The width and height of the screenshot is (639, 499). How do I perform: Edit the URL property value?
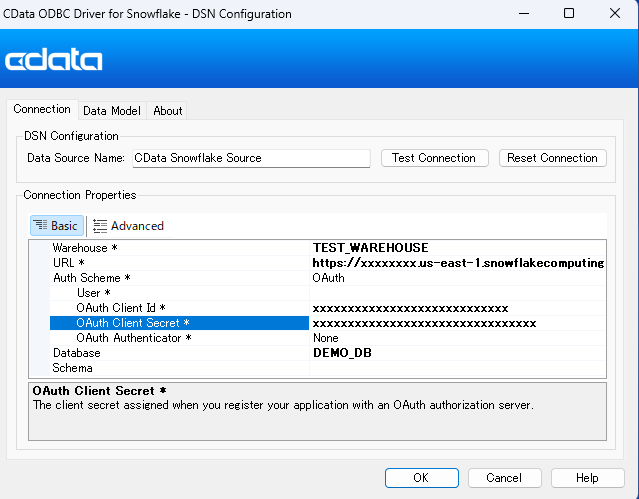pyautogui.click(x=457, y=263)
